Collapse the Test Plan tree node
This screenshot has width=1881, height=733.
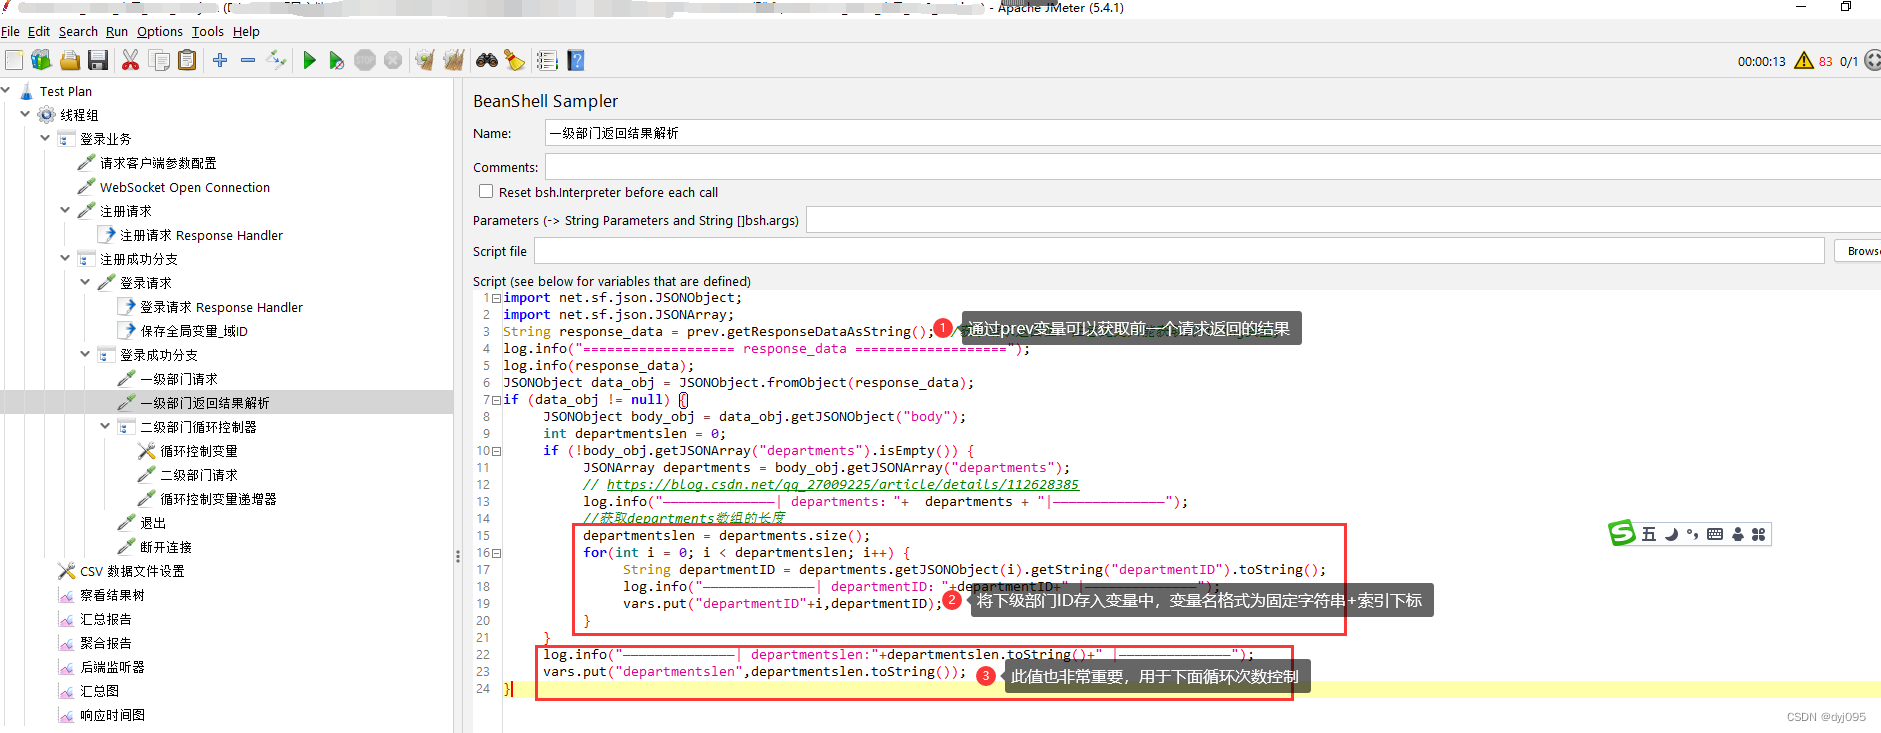click(x=6, y=90)
